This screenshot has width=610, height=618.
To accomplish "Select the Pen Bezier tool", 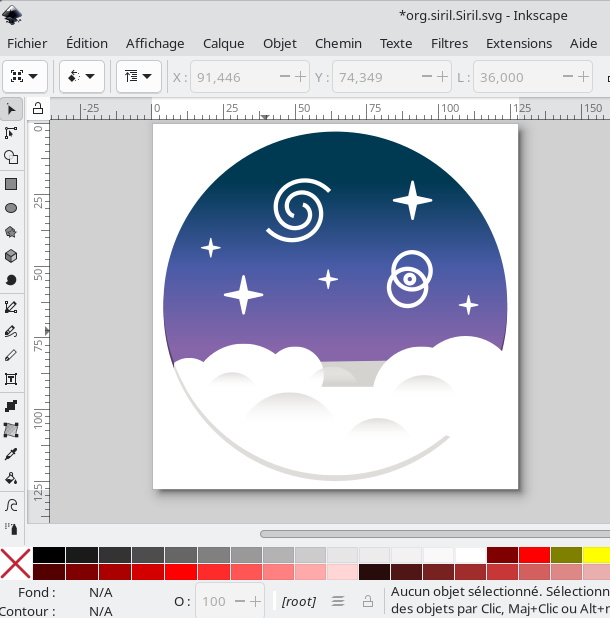I will click(11, 307).
